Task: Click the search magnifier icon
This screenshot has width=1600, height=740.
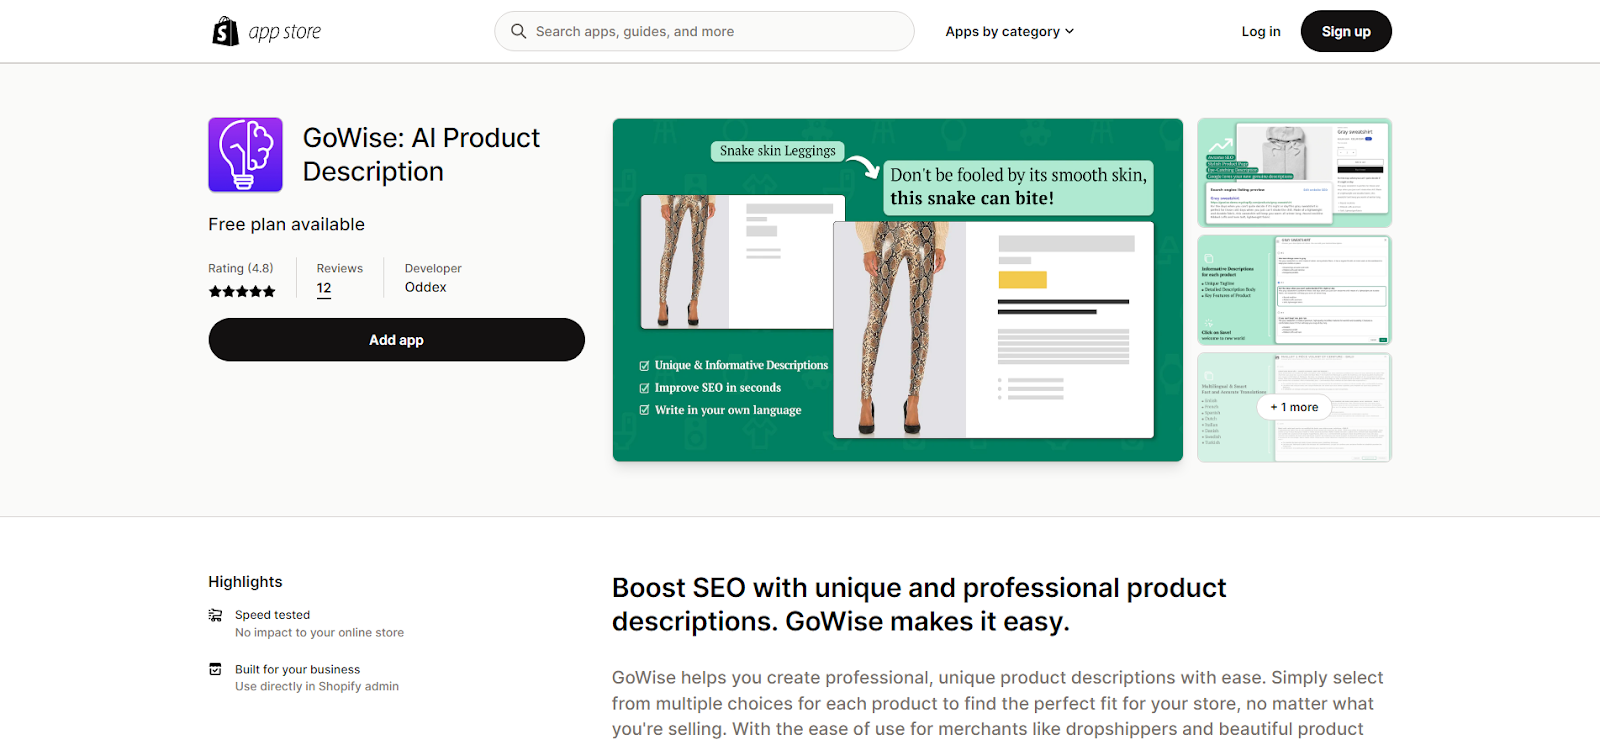Action: [x=518, y=31]
